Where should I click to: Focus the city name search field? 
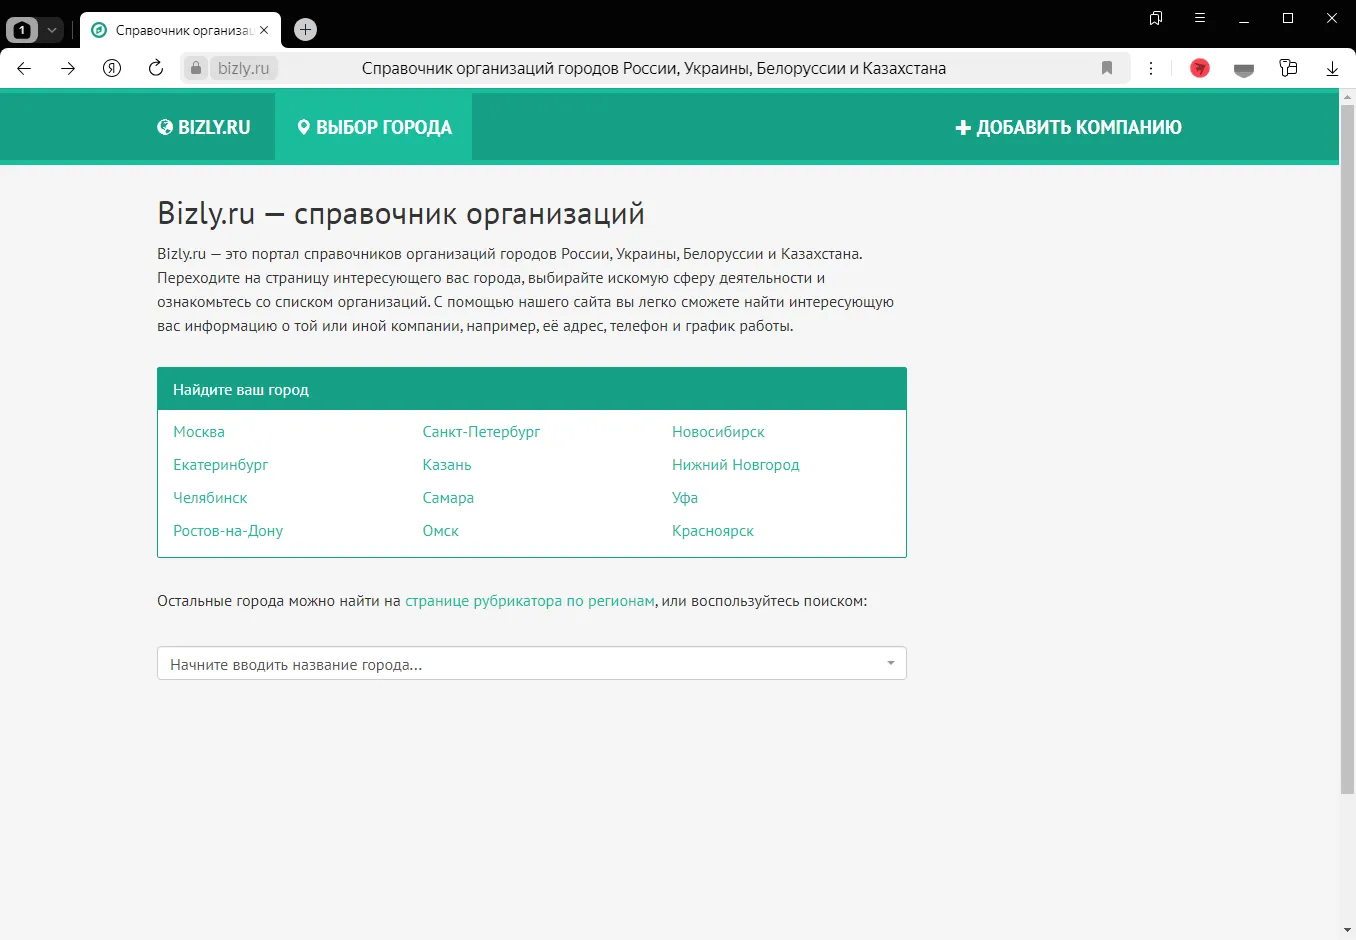tap(531, 663)
